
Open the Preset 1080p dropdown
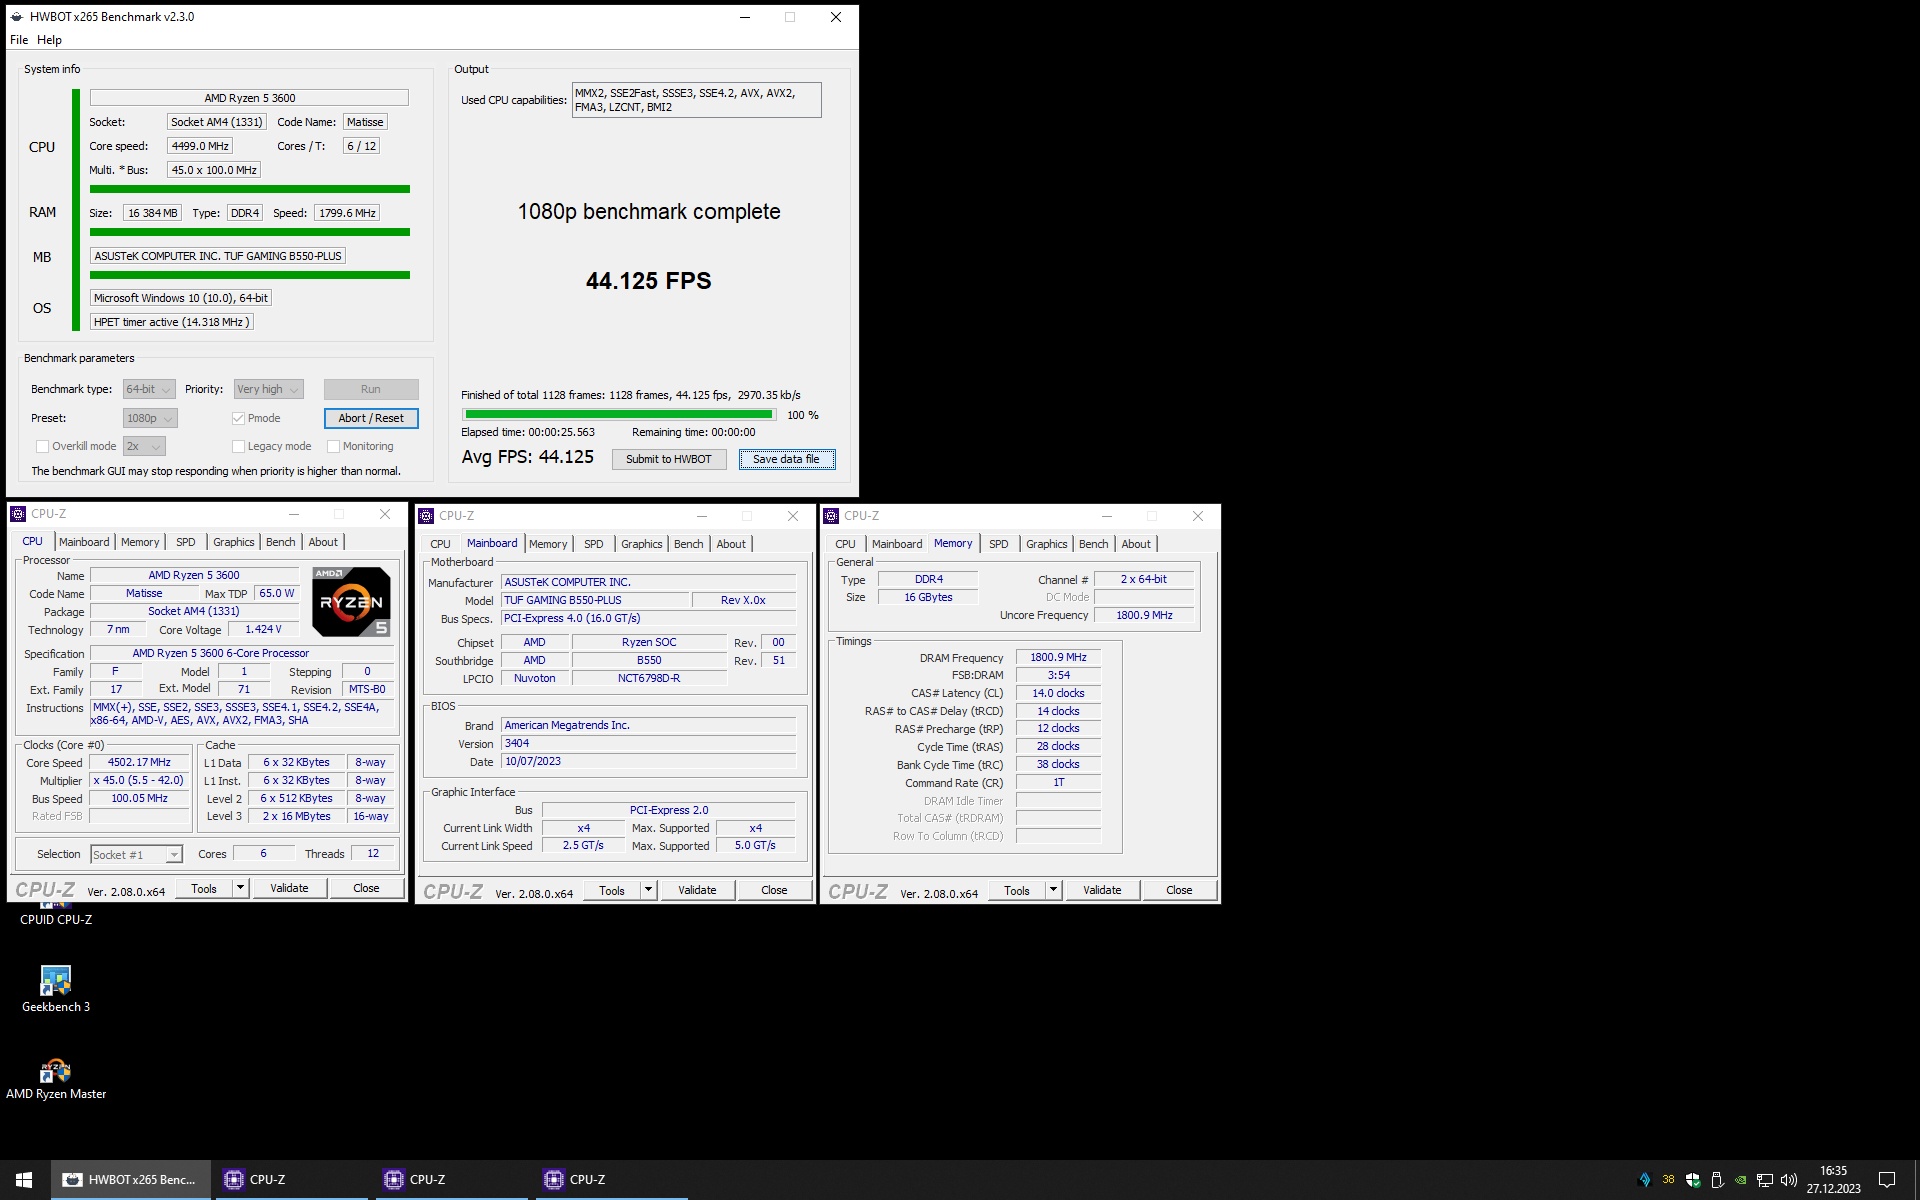pos(150,418)
